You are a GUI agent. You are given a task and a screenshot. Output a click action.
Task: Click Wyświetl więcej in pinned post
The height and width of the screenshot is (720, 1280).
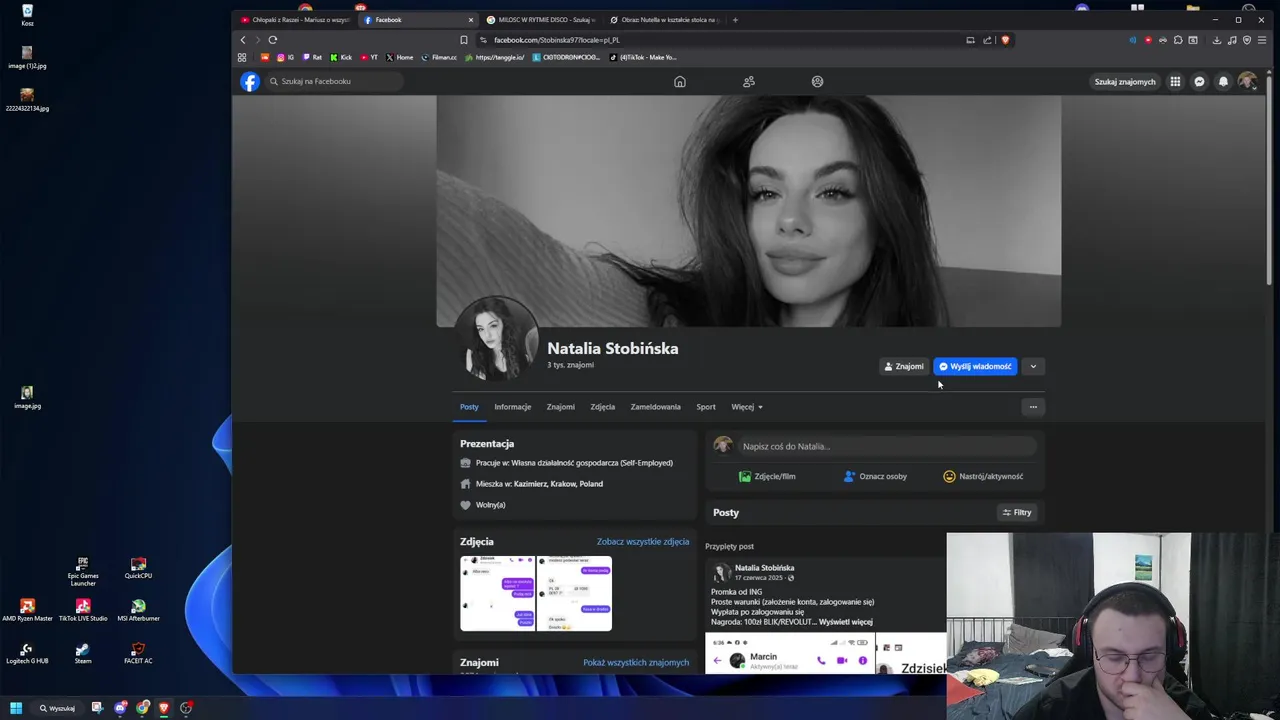[x=846, y=622]
